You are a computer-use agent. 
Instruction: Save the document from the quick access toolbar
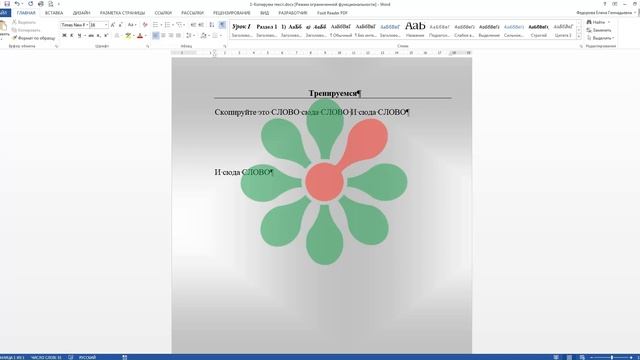click(7, 4)
